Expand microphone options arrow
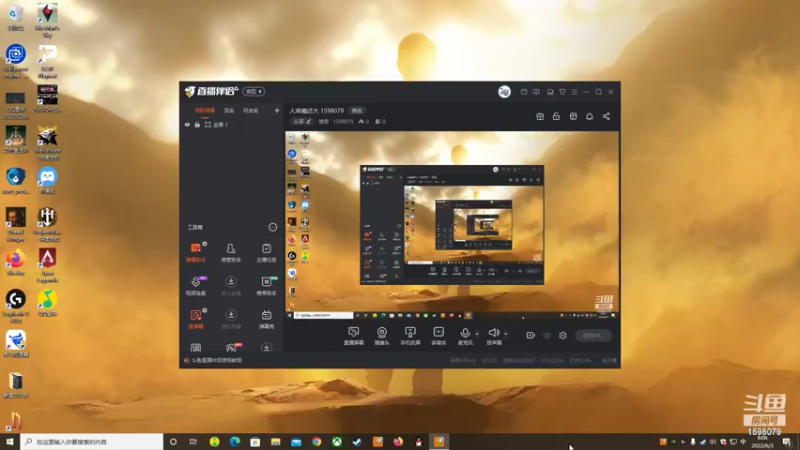Image resolution: width=800 pixels, height=450 pixels. [x=477, y=334]
